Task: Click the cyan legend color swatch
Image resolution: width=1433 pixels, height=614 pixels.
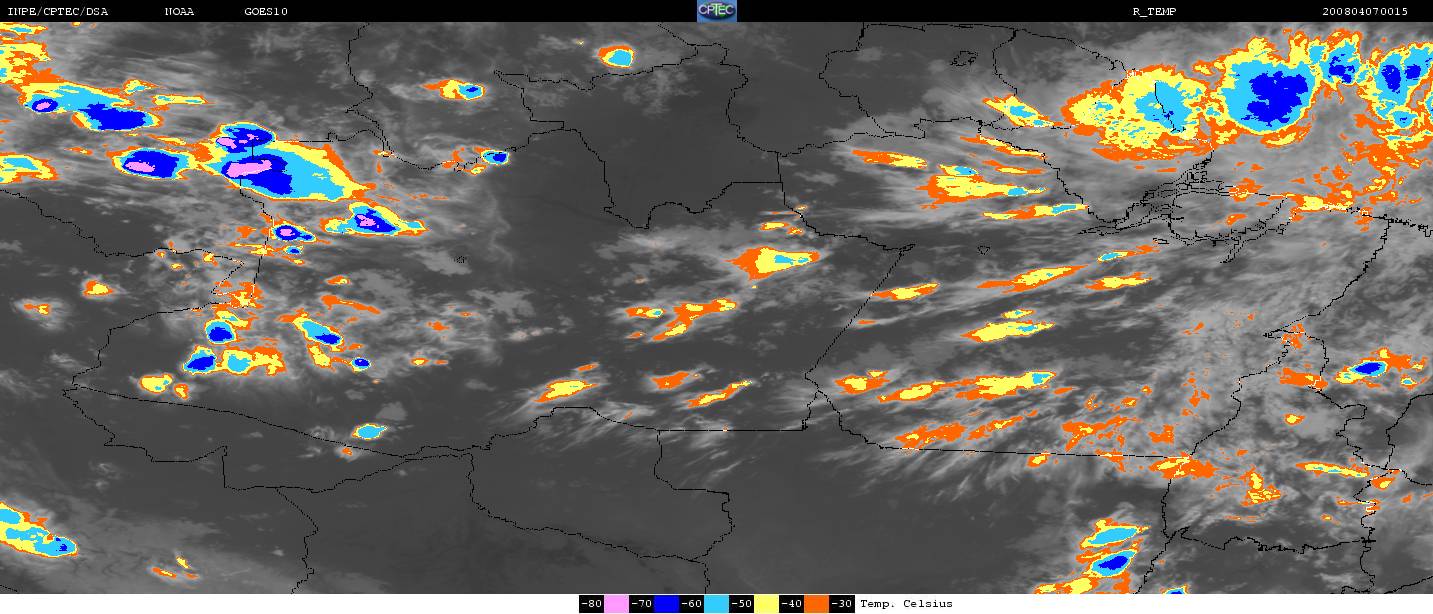Action: tap(716, 604)
